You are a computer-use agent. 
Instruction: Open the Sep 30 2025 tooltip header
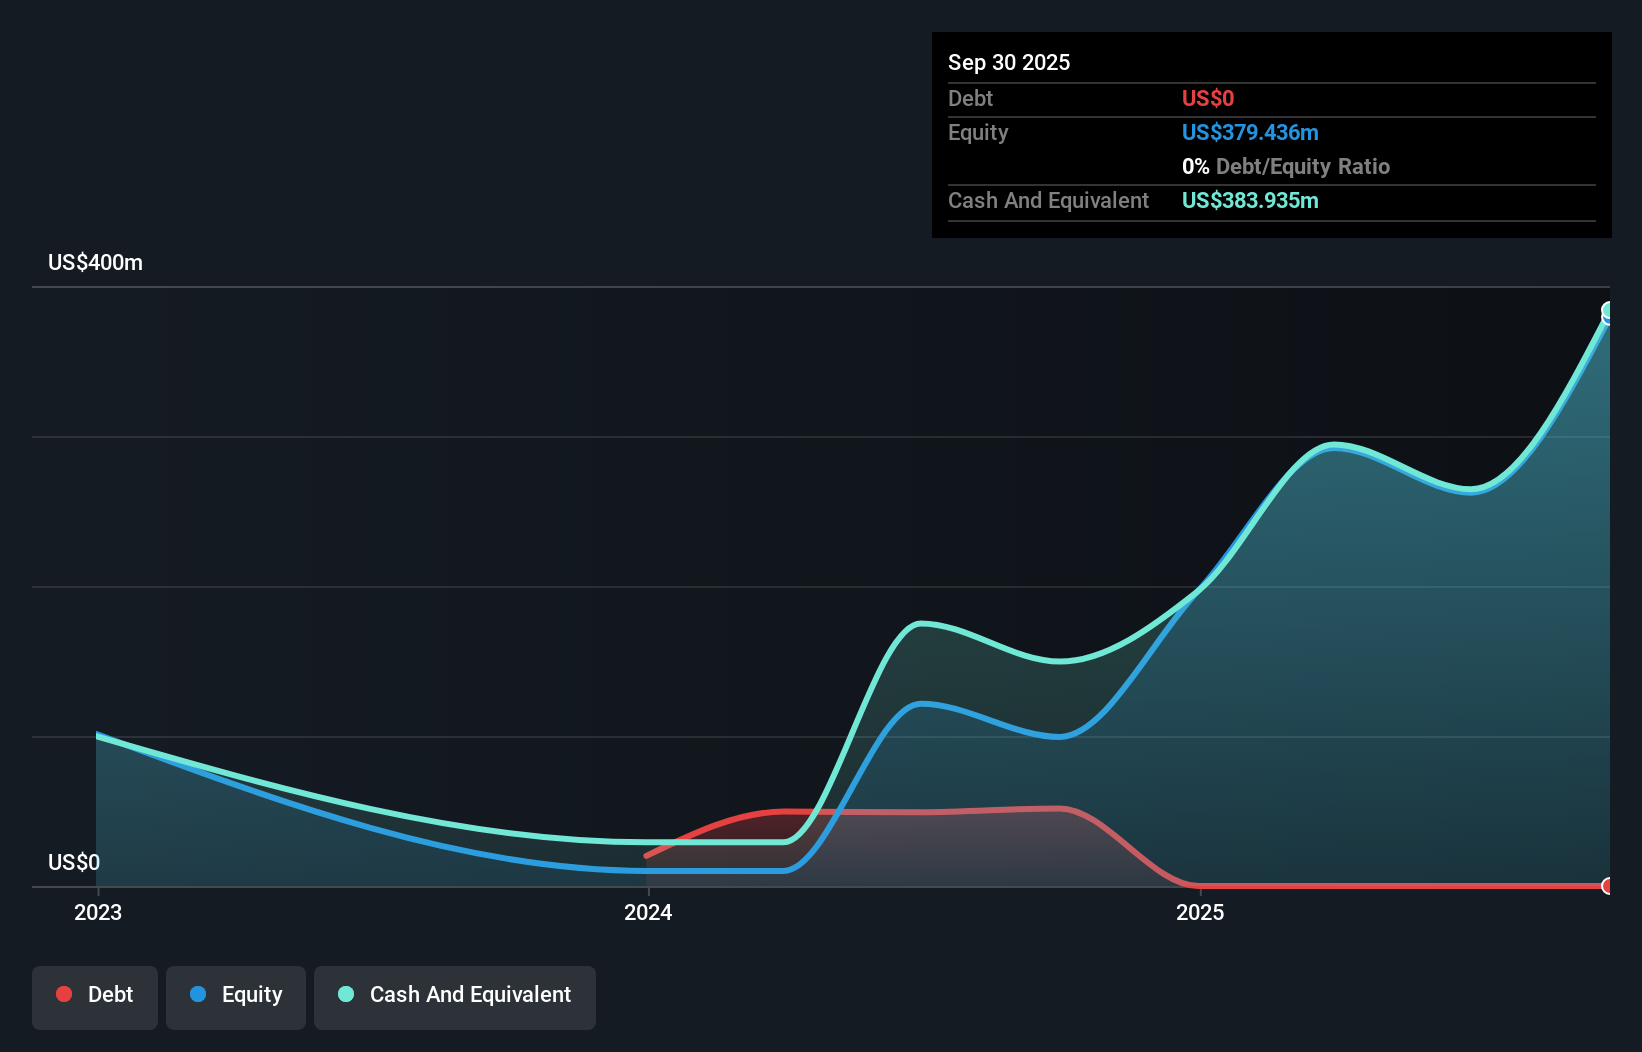point(1009,62)
